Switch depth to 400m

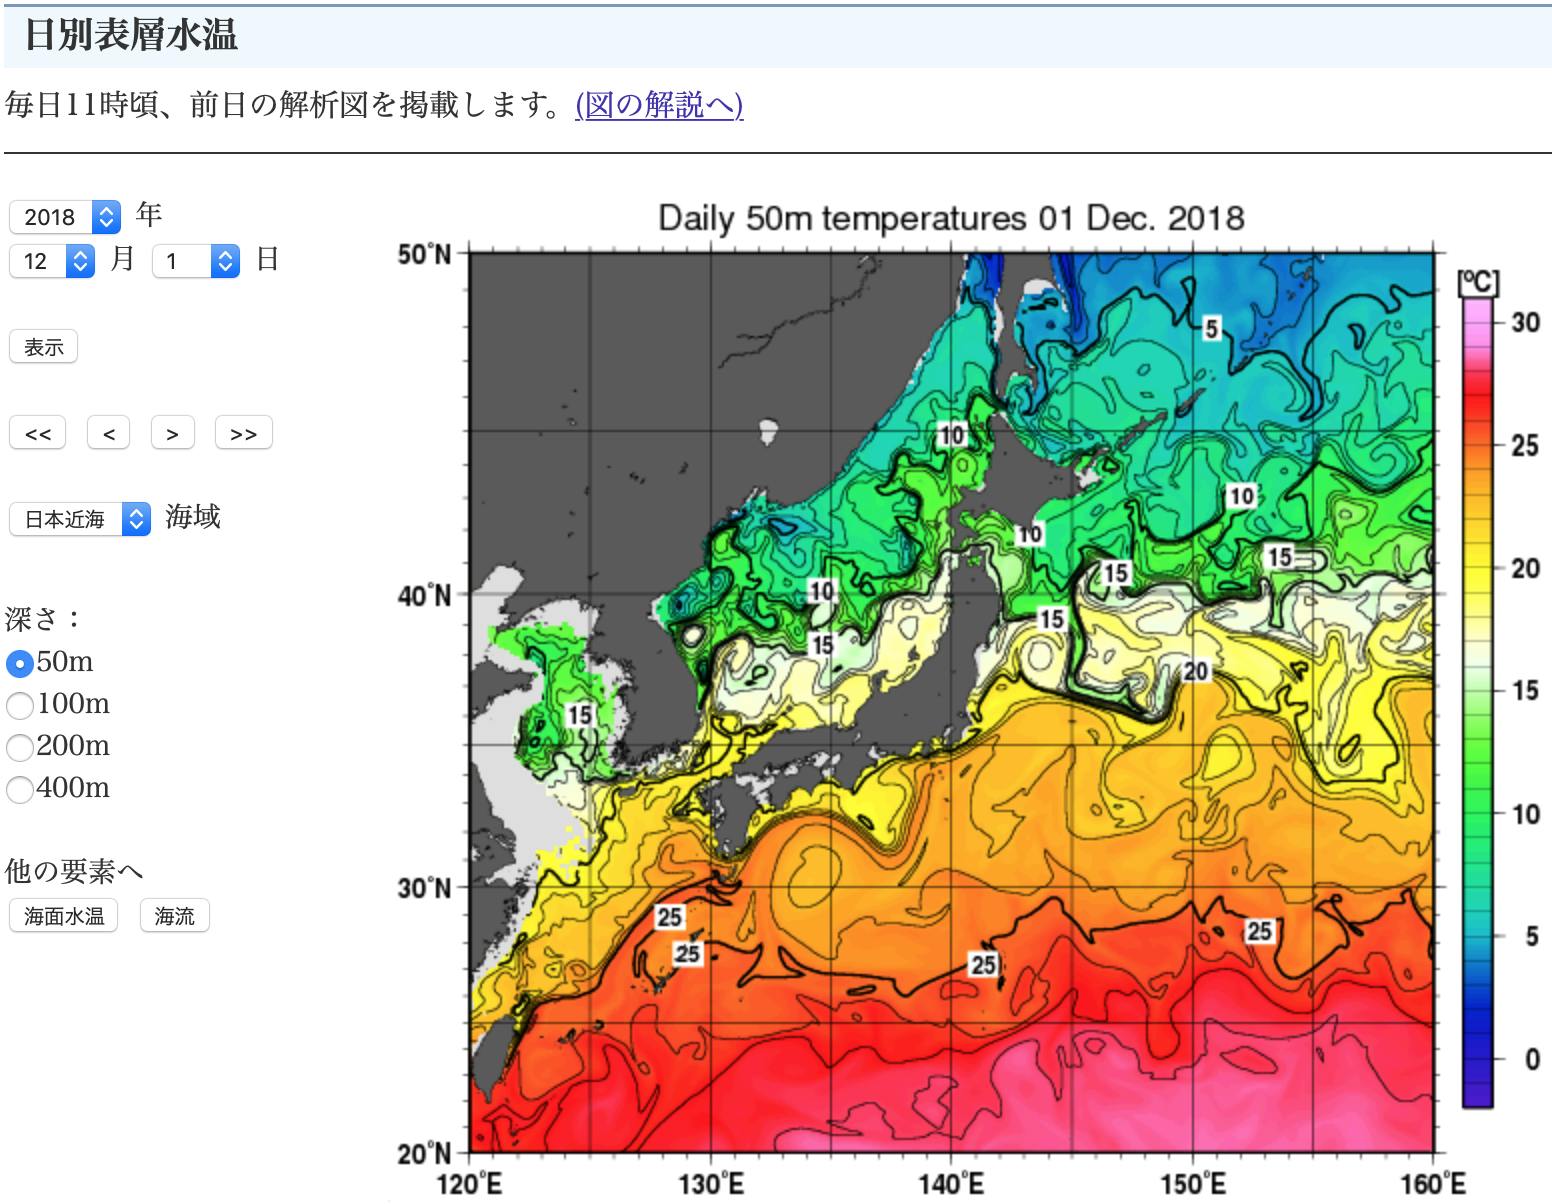20,789
